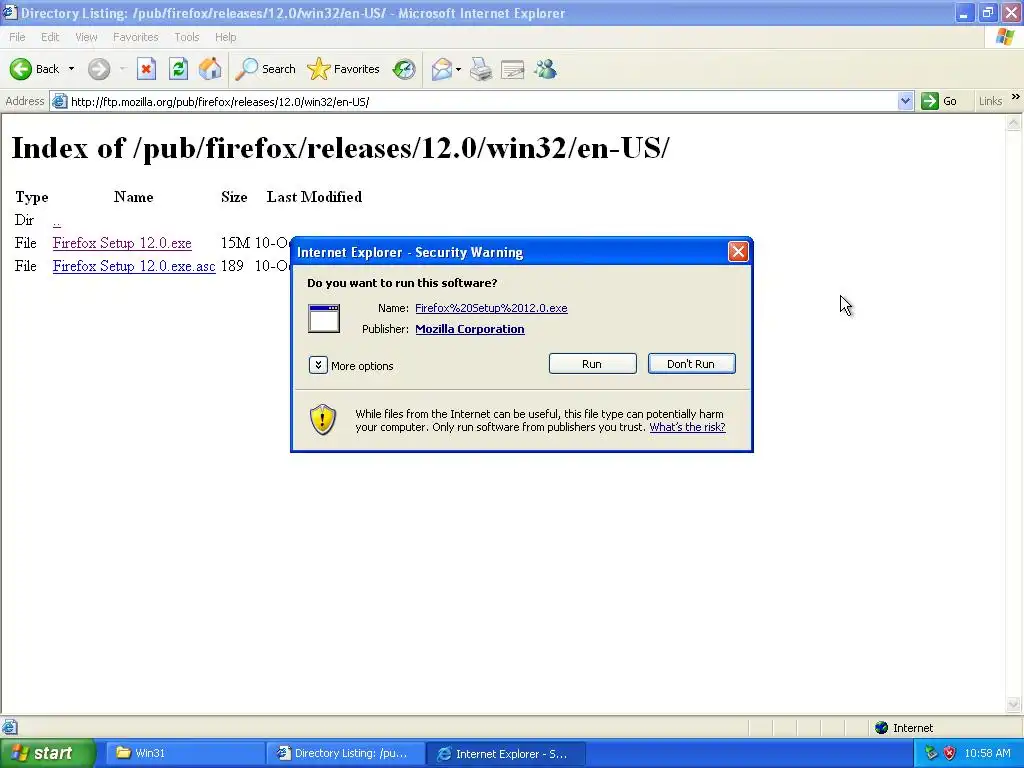Viewport: 1024px width, 768px height.
Task: Click the program window icon in dialog
Action: (x=324, y=319)
